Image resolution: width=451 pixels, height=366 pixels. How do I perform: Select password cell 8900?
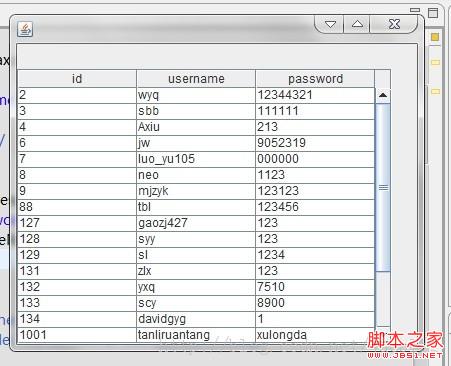click(x=315, y=303)
